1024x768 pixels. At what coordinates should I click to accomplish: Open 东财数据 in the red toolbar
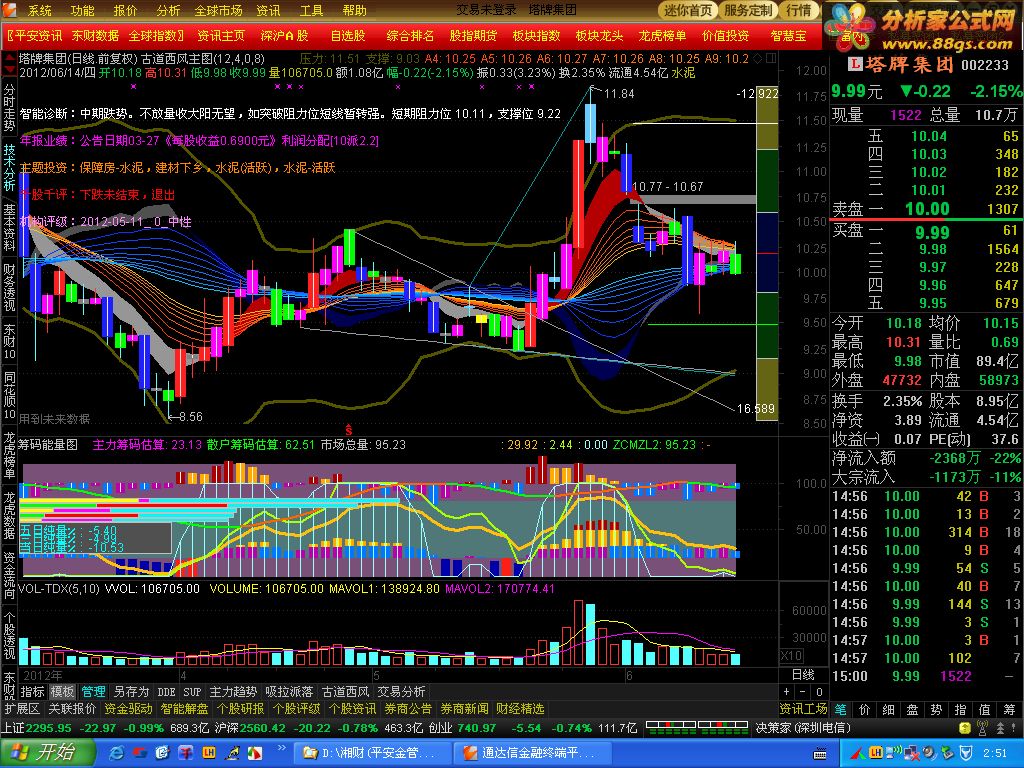tap(95, 36)
